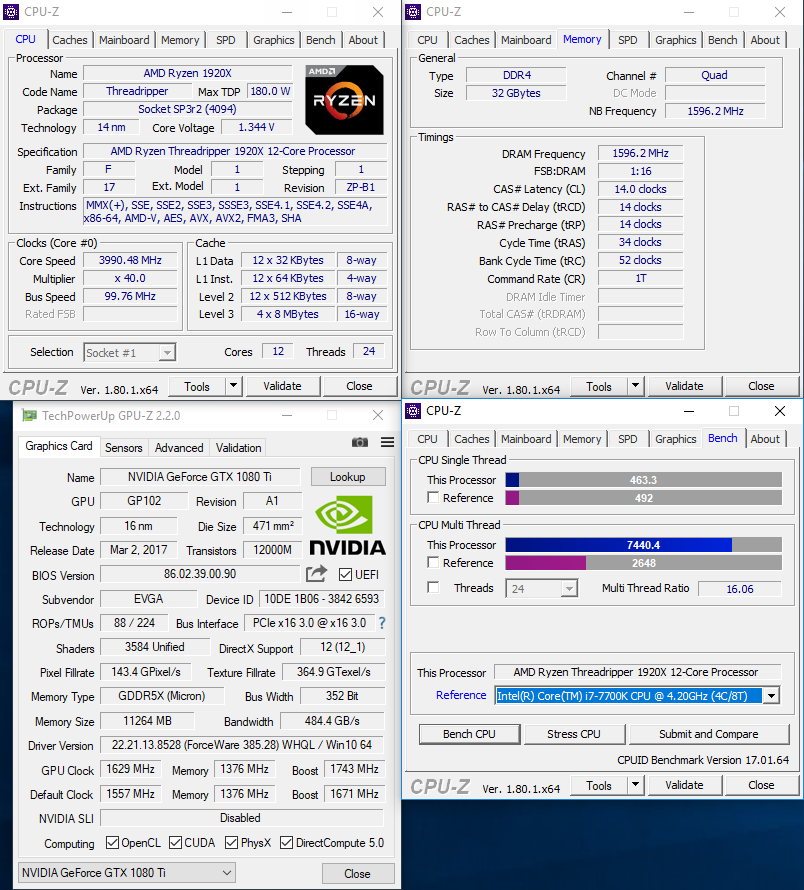Click Memory Size value 11264 MB
Viewport: 804px width, 890px height.
click(x=147, y=721)
